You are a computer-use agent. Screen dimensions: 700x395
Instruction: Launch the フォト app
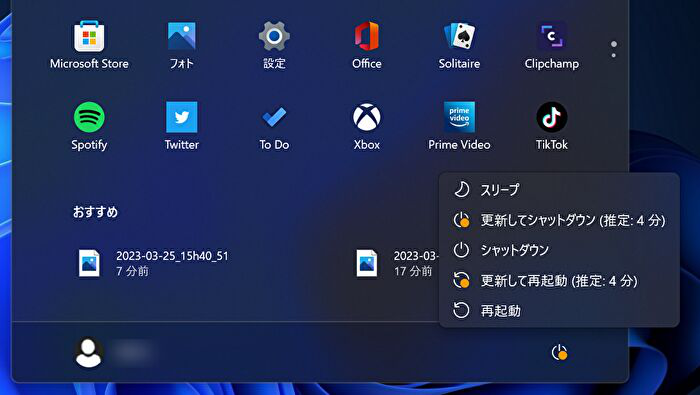(x=181, y=45)
